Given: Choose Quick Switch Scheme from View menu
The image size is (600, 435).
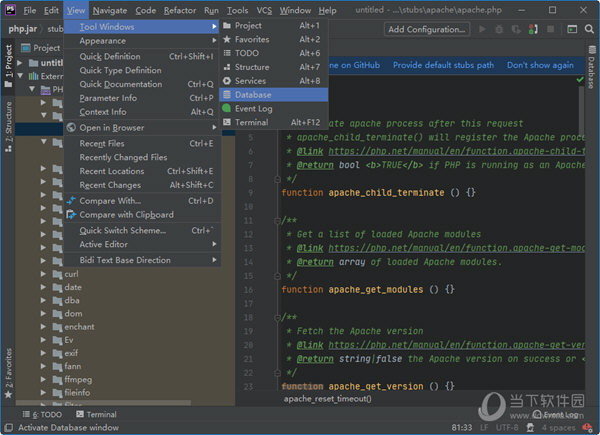Looking at the screenshot, I should (x=142, y=230).
